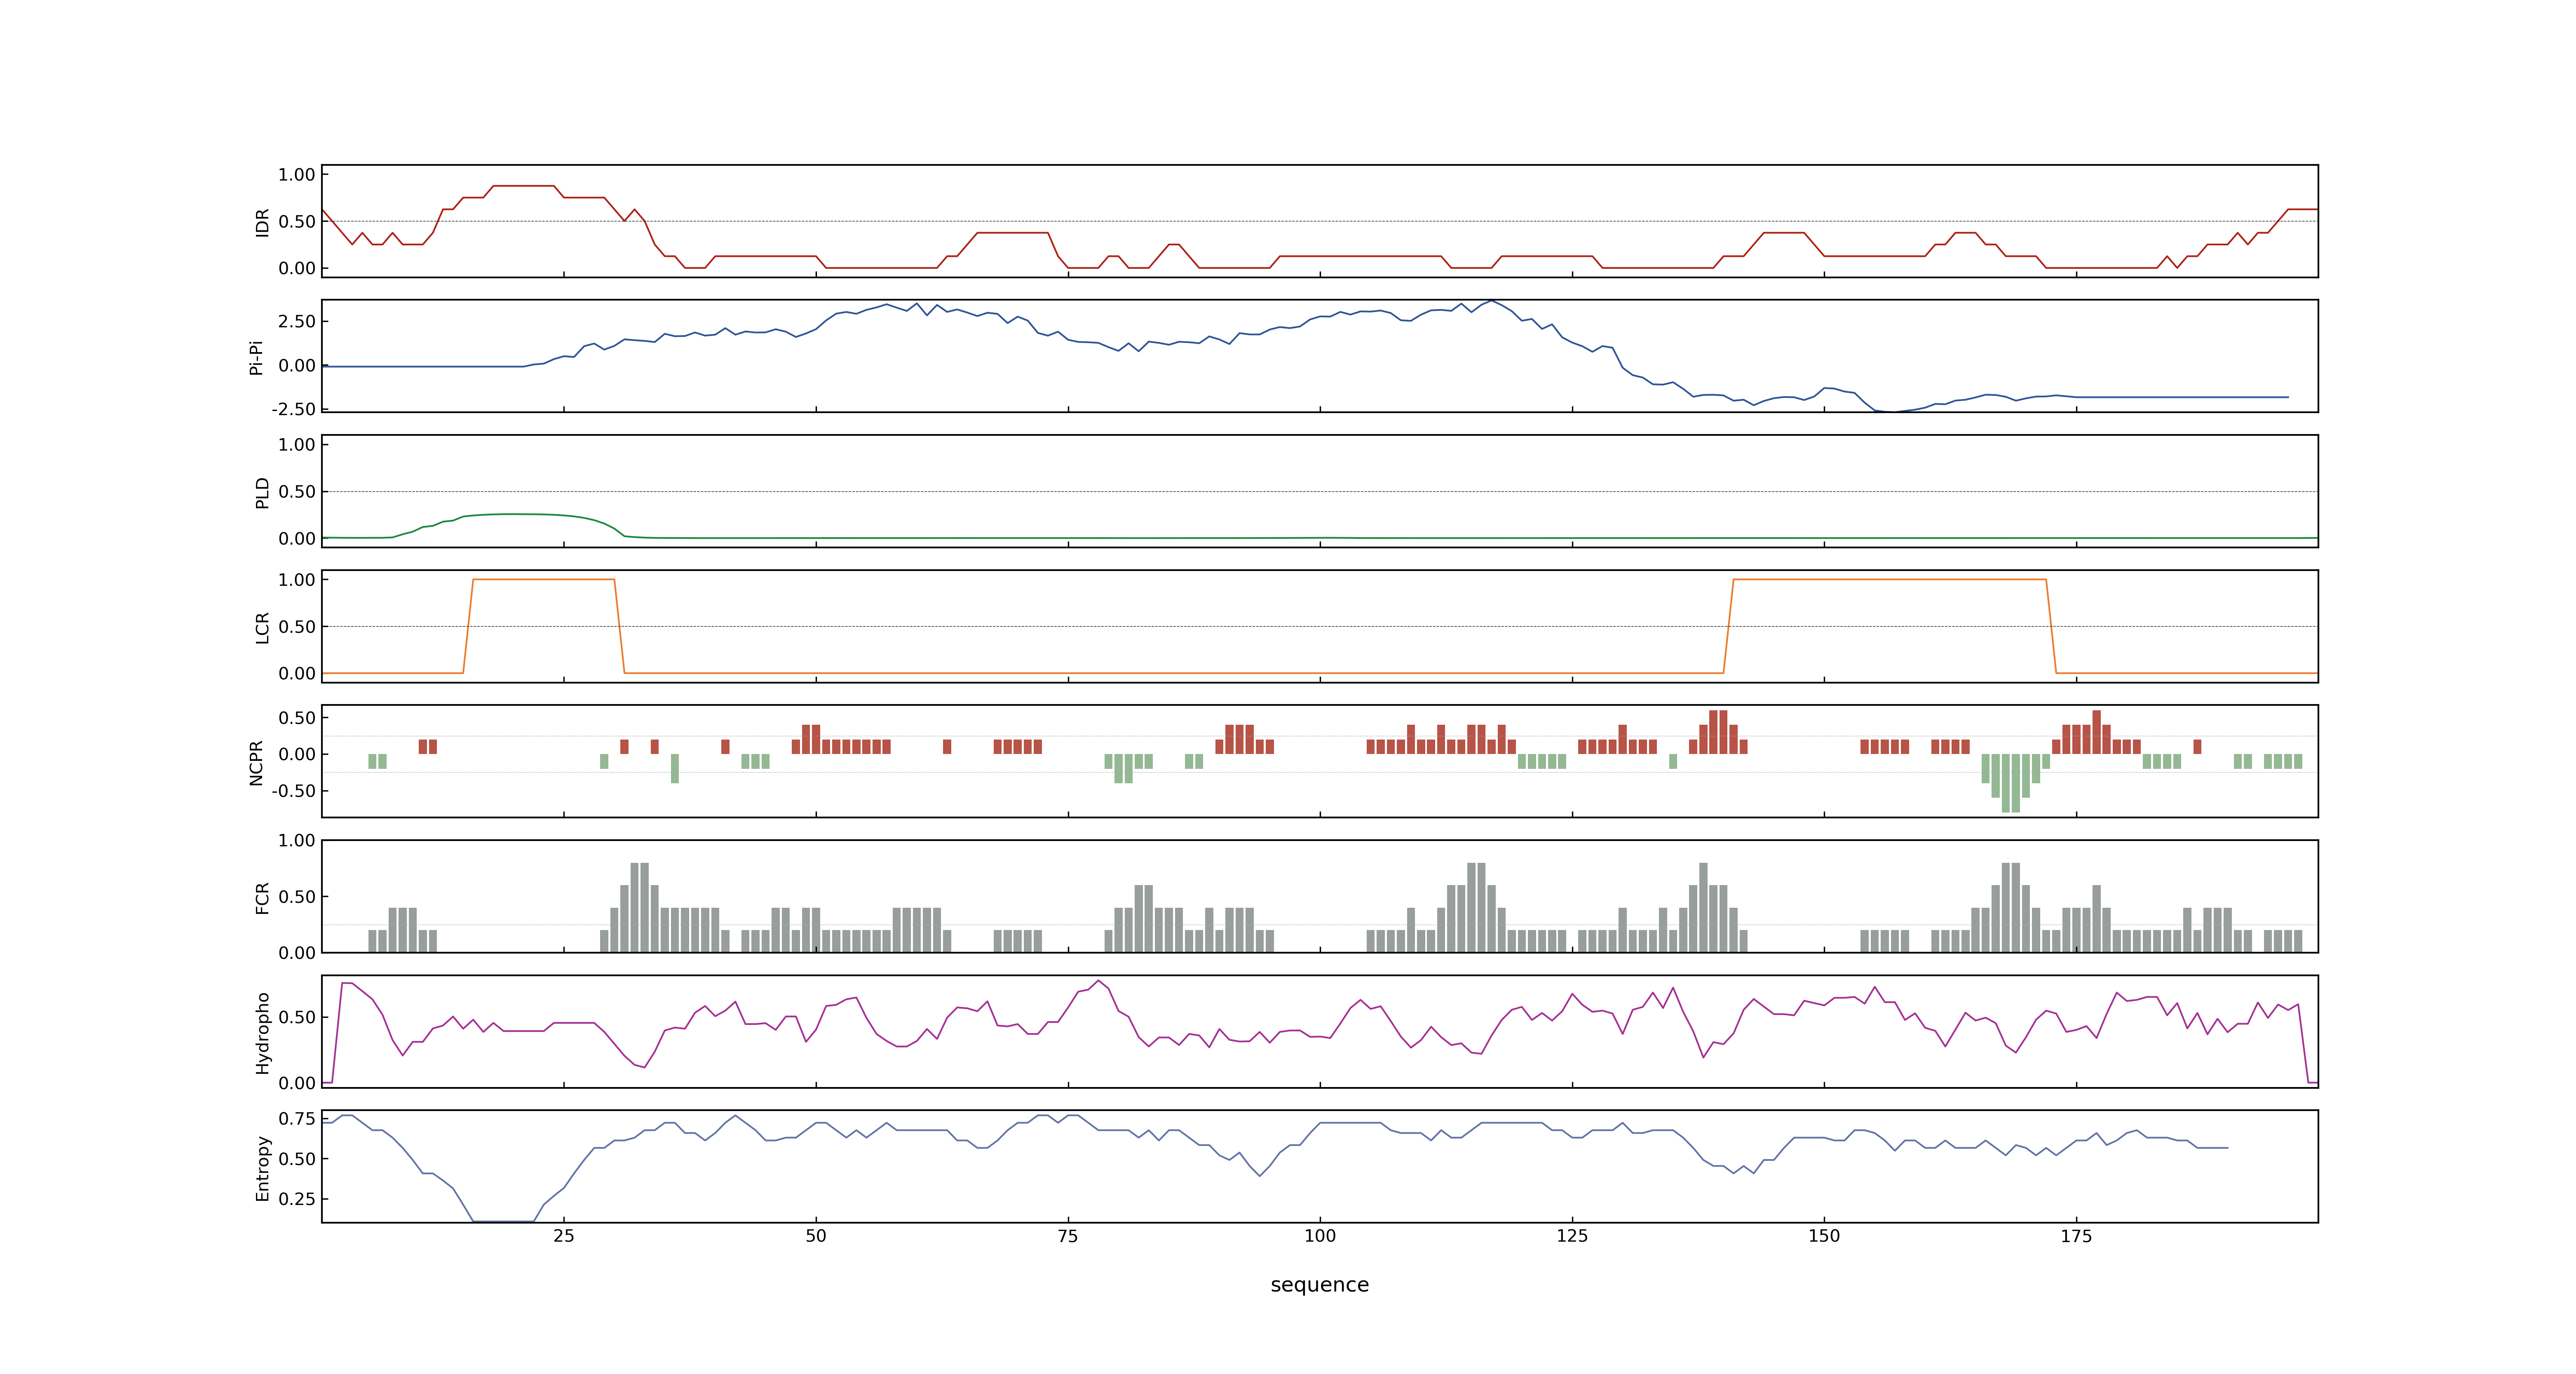This screenshot has width=2576, height=1374.
Task: Click the -2.50 tick on Pi-Pi axis
Action: click(293, 409)
